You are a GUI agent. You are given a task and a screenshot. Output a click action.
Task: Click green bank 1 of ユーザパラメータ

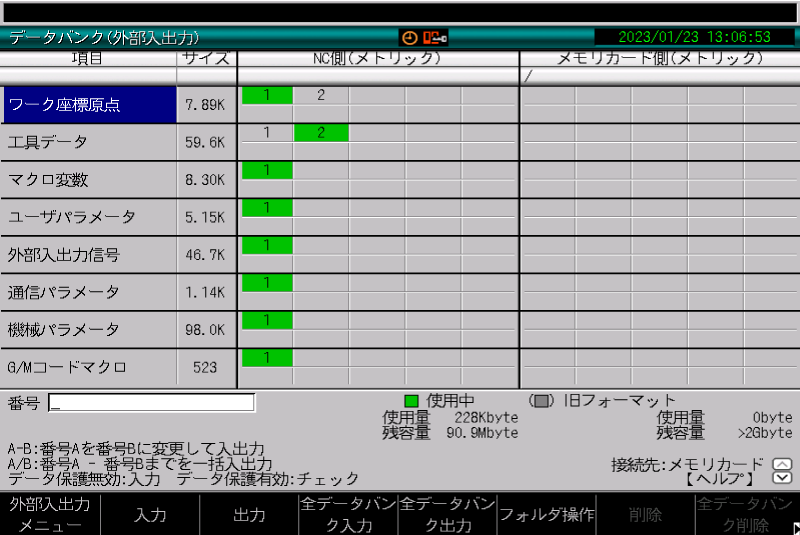click(x=267, y=208)
